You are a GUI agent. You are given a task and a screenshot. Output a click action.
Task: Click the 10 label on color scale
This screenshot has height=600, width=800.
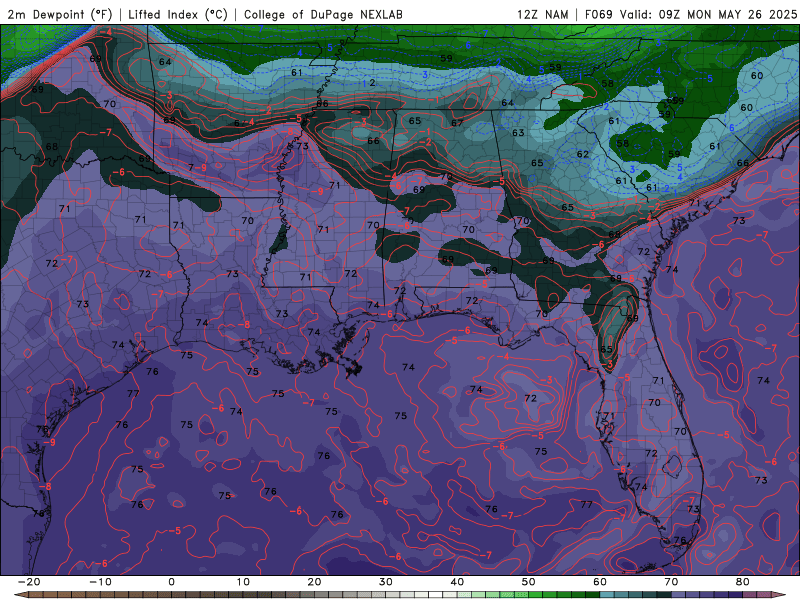click(x=243, y=582)
